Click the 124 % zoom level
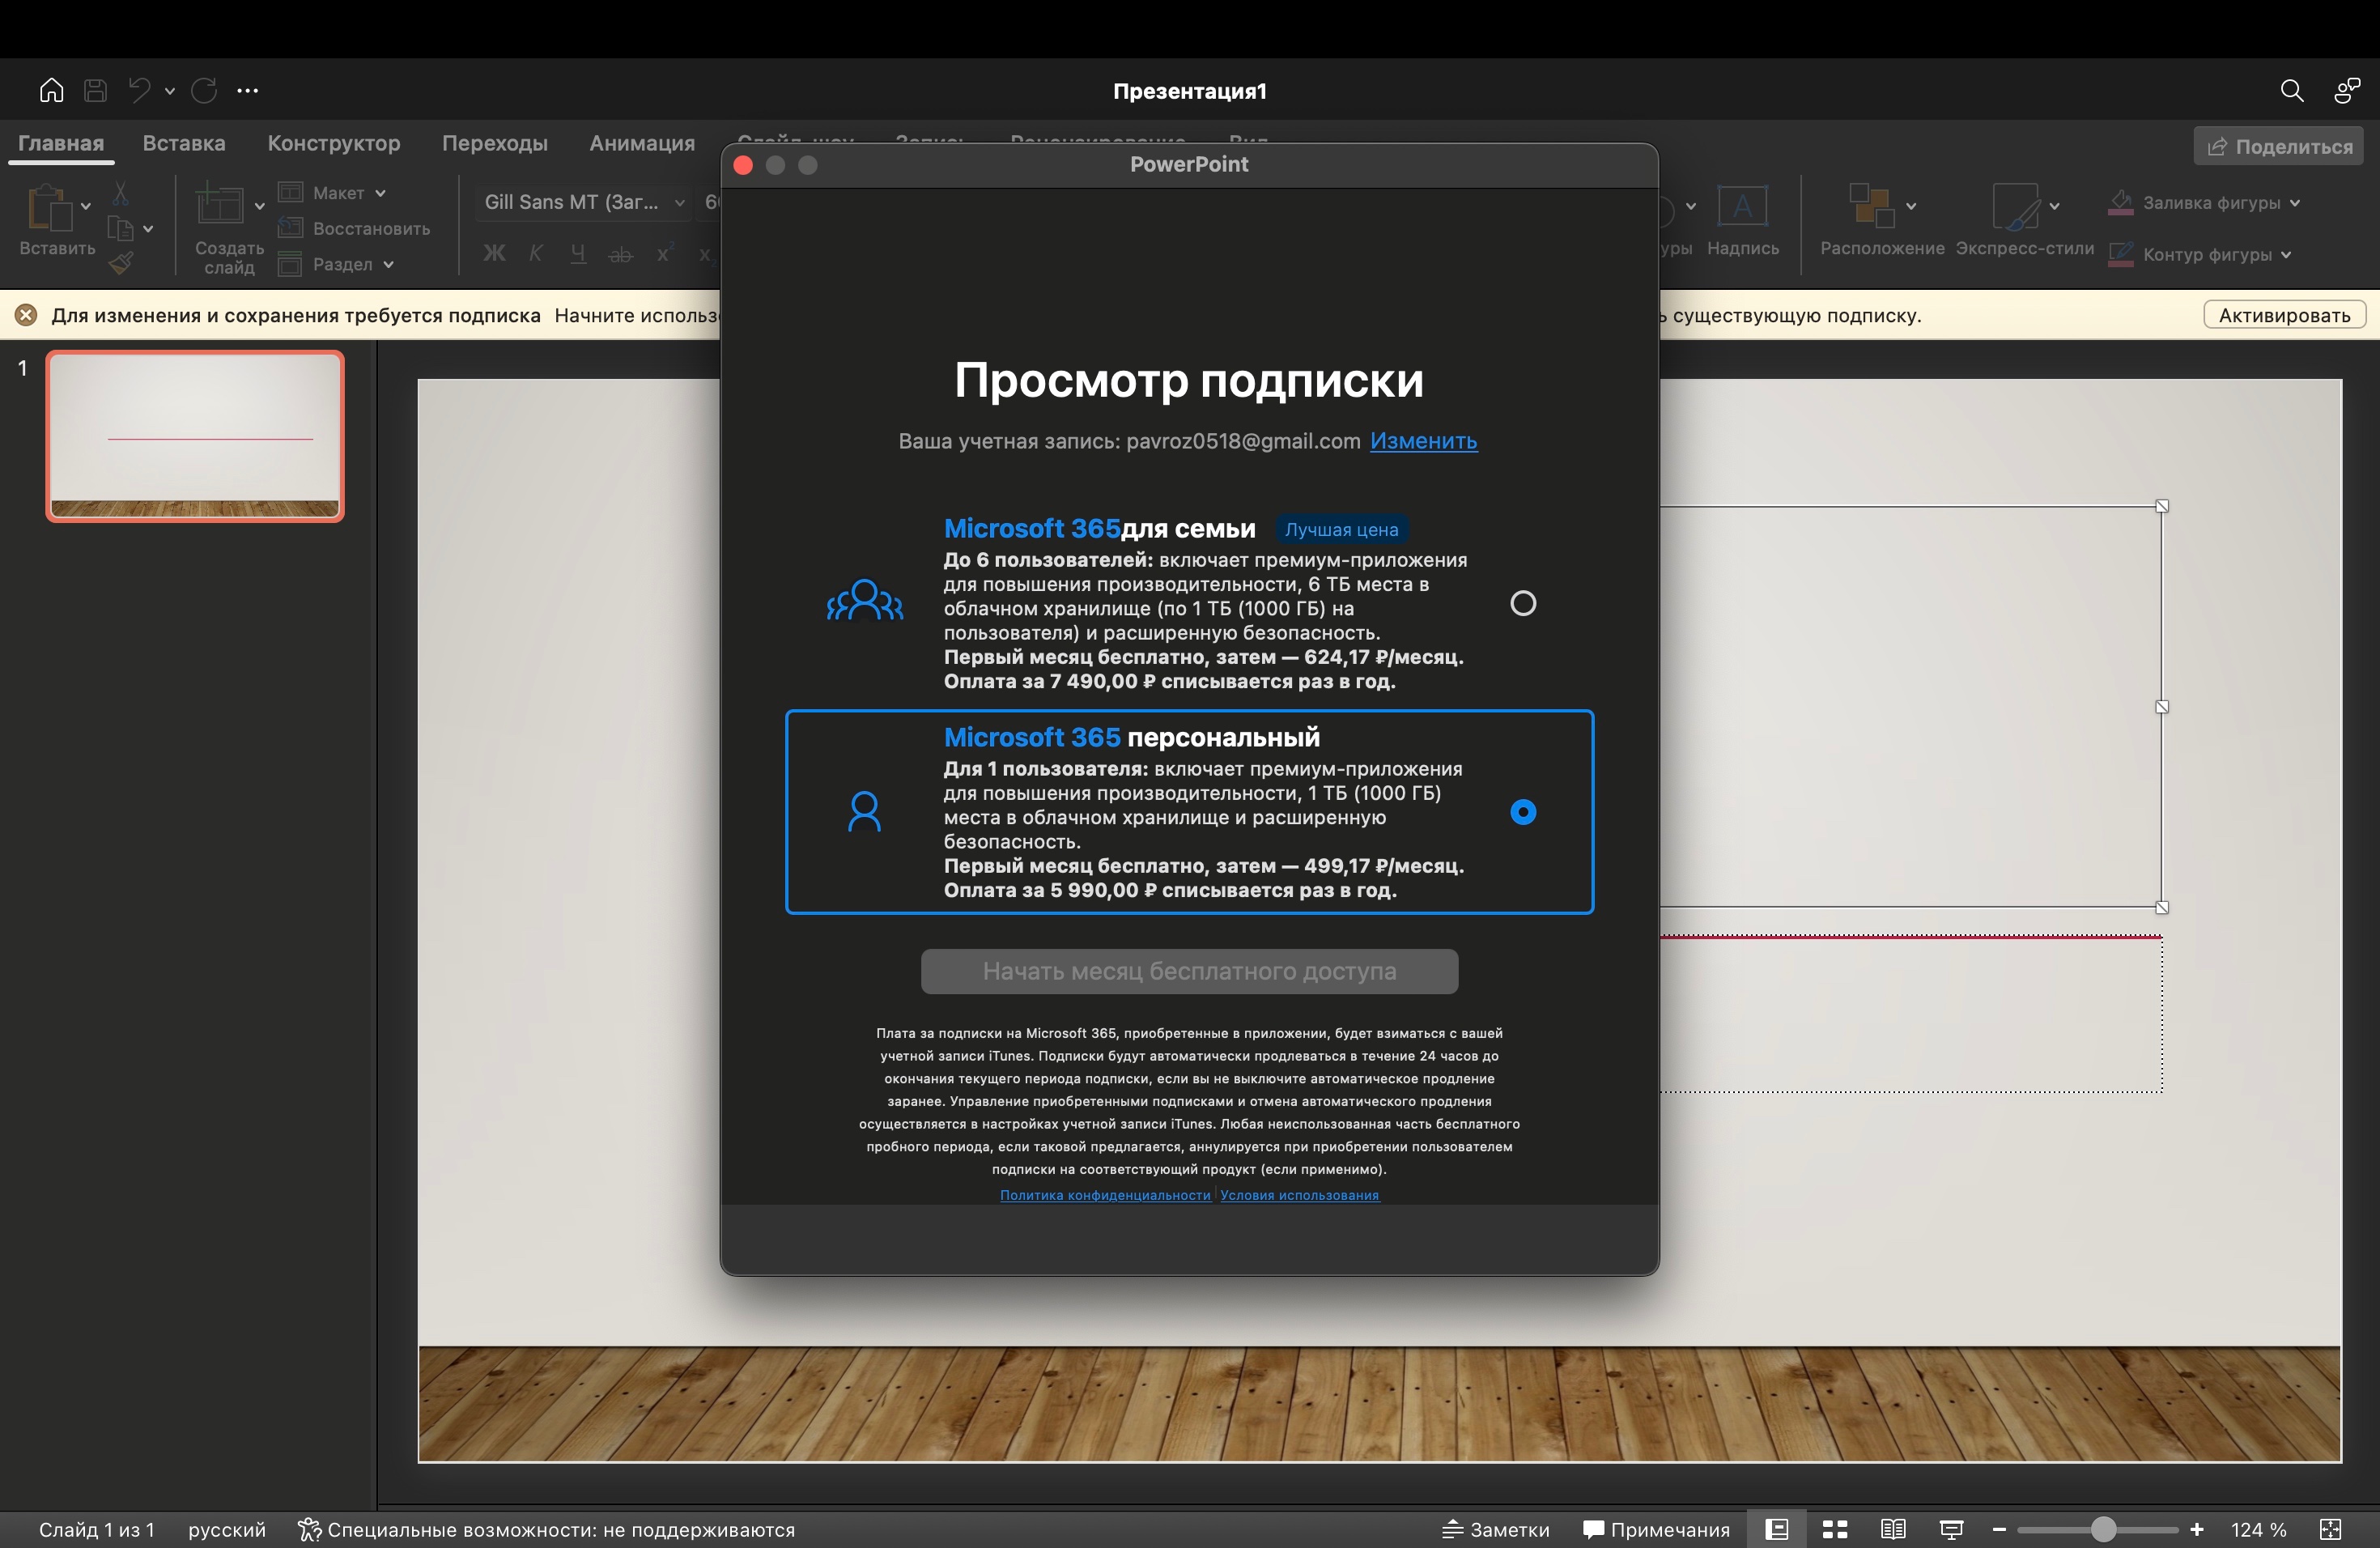This screenshot has width=2380, height=1548. coord(2258,1529)
